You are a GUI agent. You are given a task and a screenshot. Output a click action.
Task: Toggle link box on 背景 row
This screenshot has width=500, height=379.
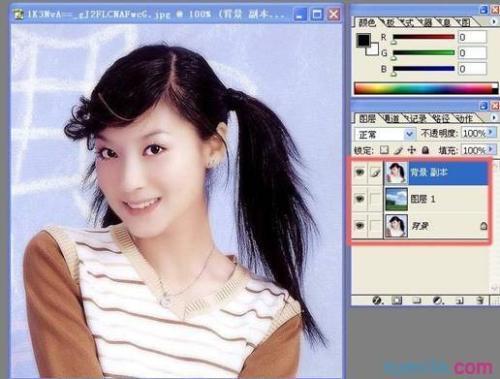pyautogui.click(x=375, y=226)
